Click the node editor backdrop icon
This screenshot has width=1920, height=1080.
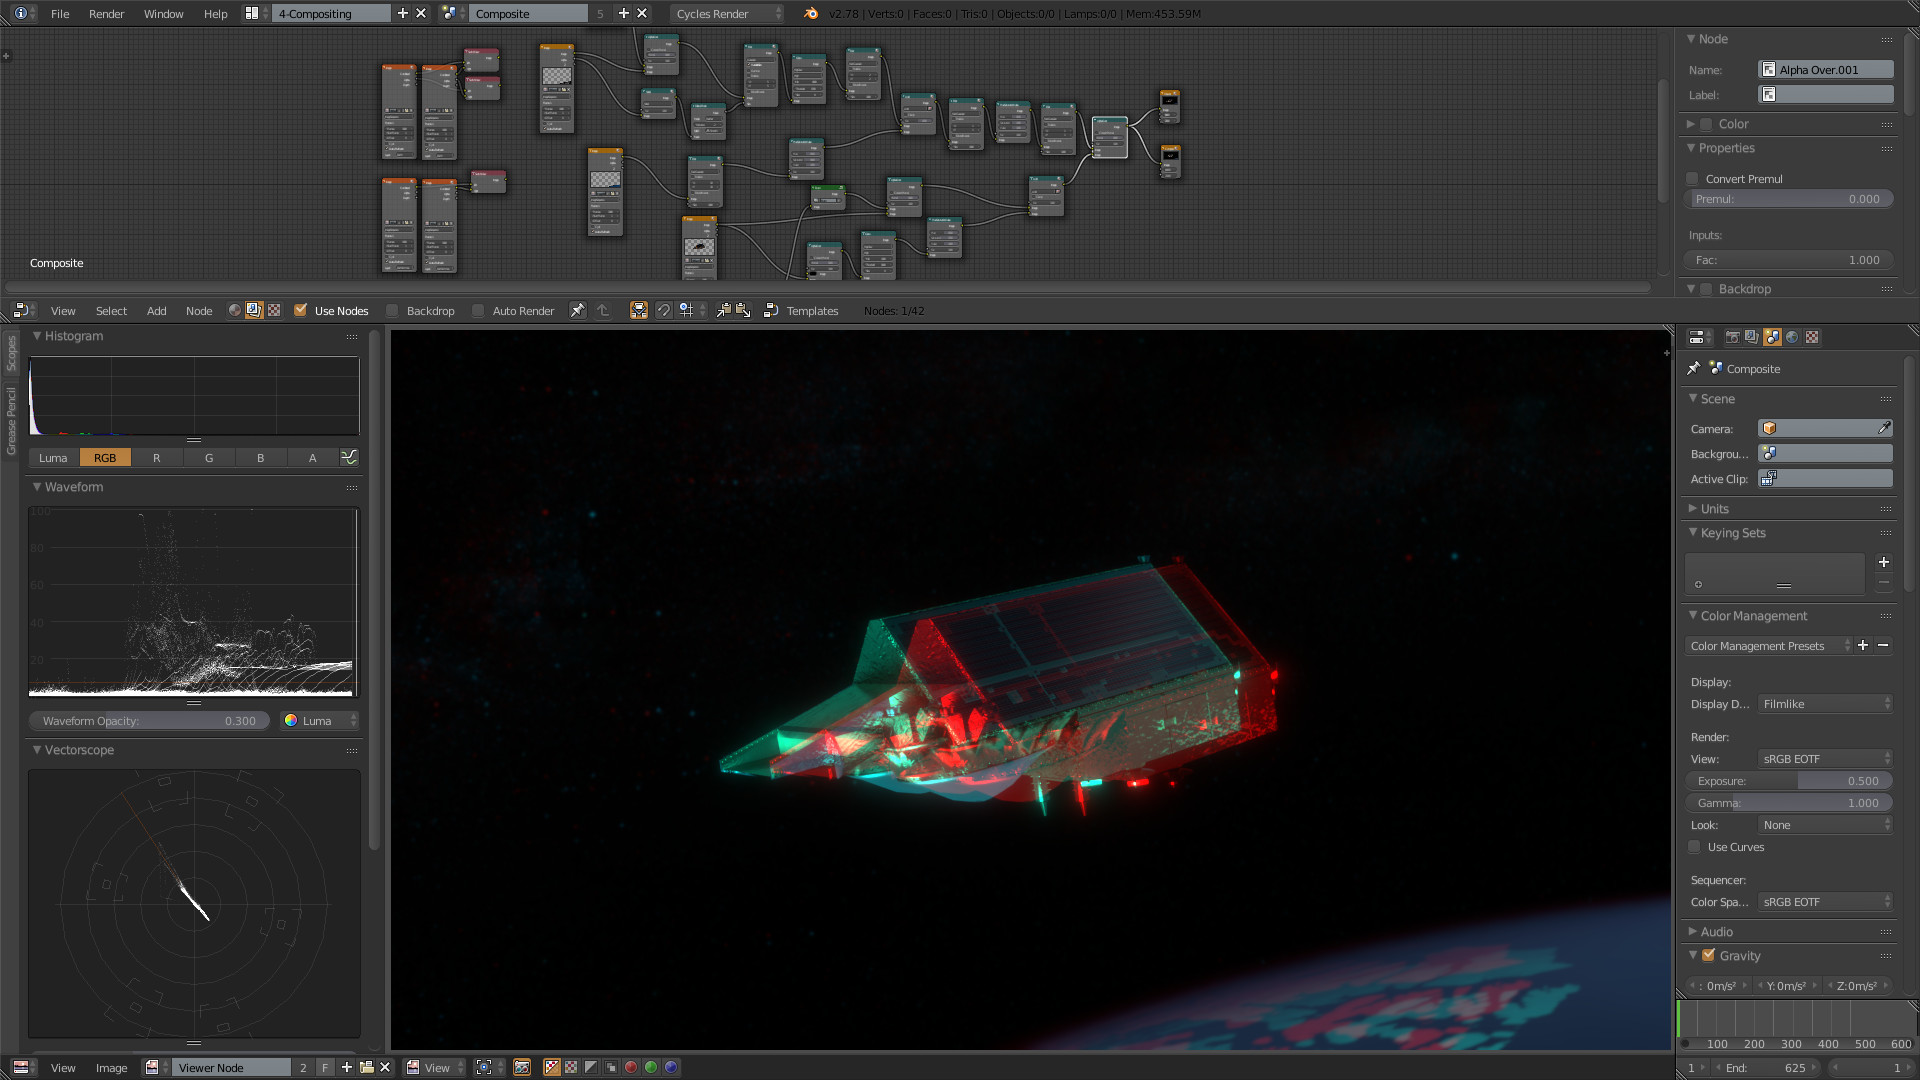(x=394, y=310)
